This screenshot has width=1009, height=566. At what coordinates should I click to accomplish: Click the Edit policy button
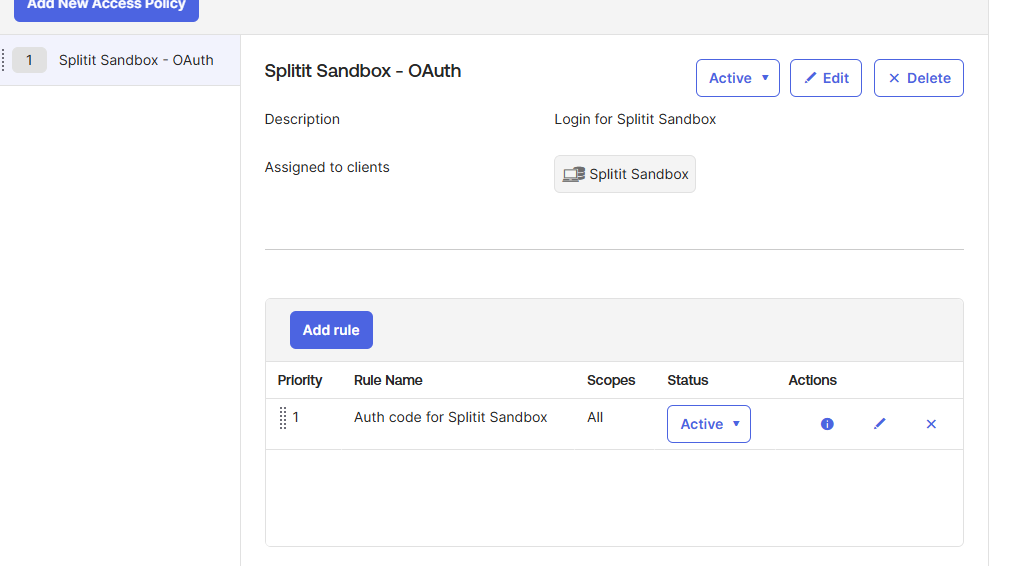pos(826,78)
